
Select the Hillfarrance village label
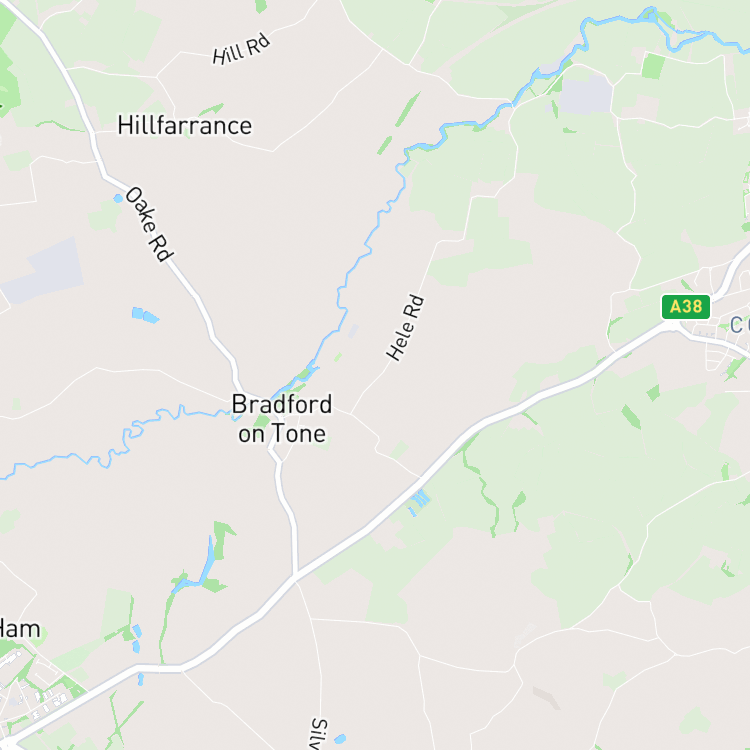point(185,126)
